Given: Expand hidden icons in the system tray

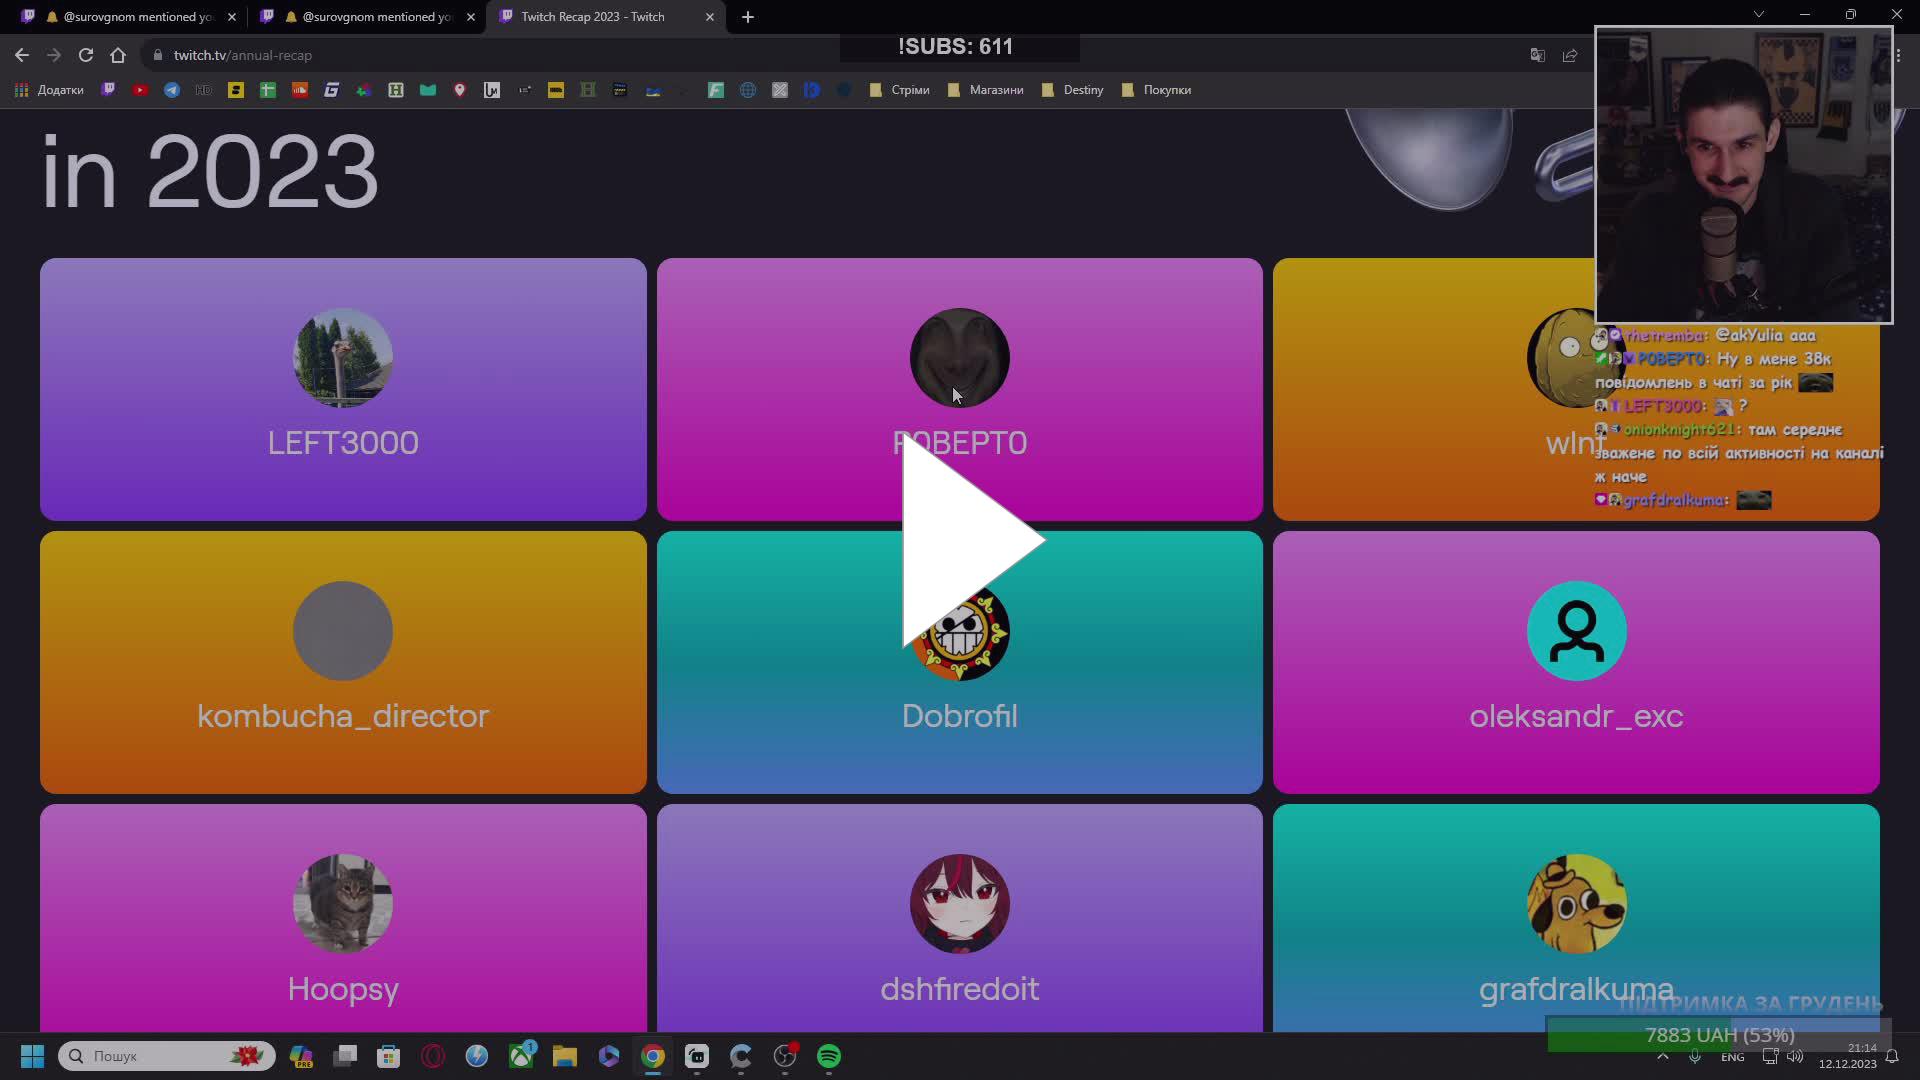Looking at the screenshot, I should (1662, 1057).
